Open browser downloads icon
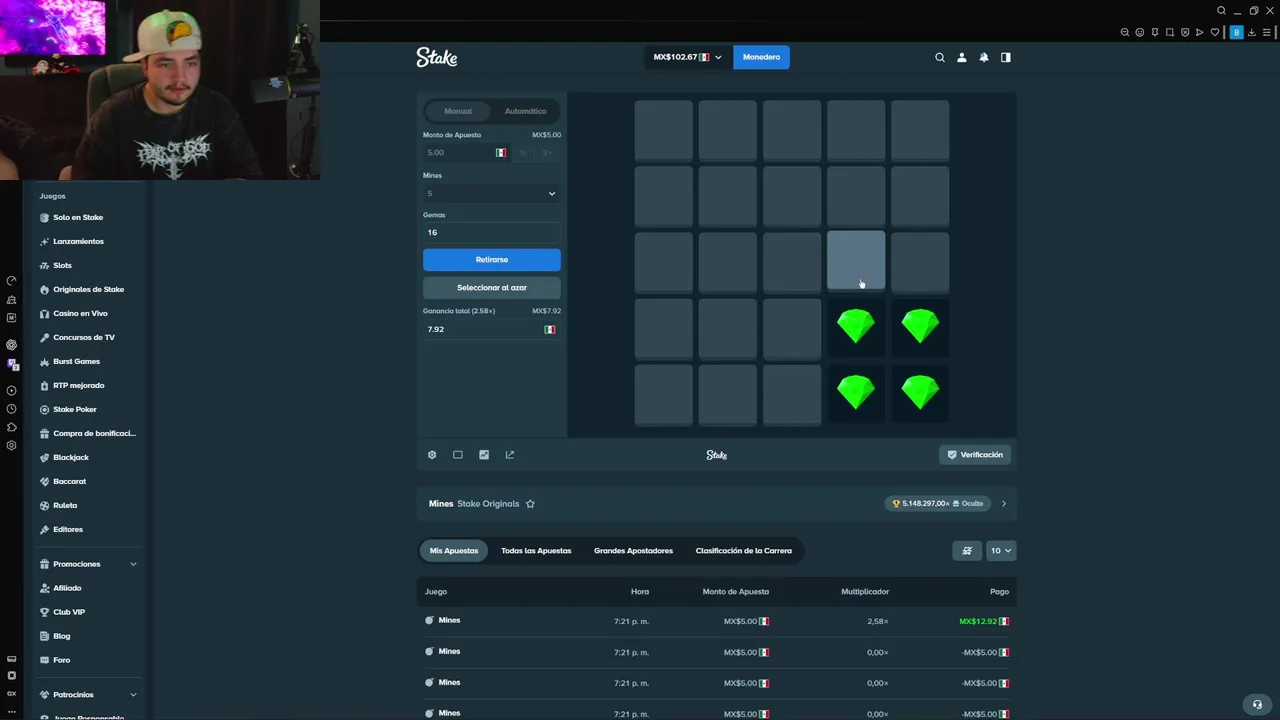The image size is (1280, 720). [1252, 32]
